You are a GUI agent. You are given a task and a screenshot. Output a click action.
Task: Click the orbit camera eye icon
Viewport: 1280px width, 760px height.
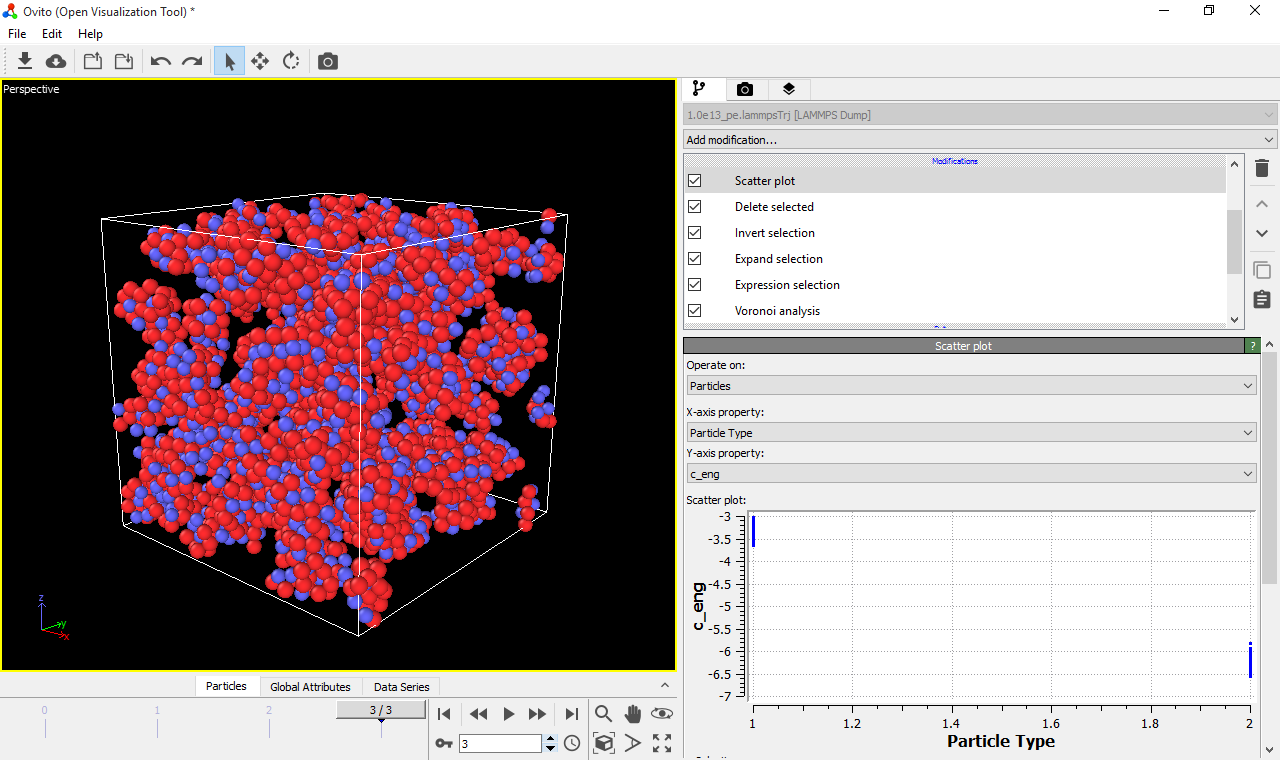661,713
